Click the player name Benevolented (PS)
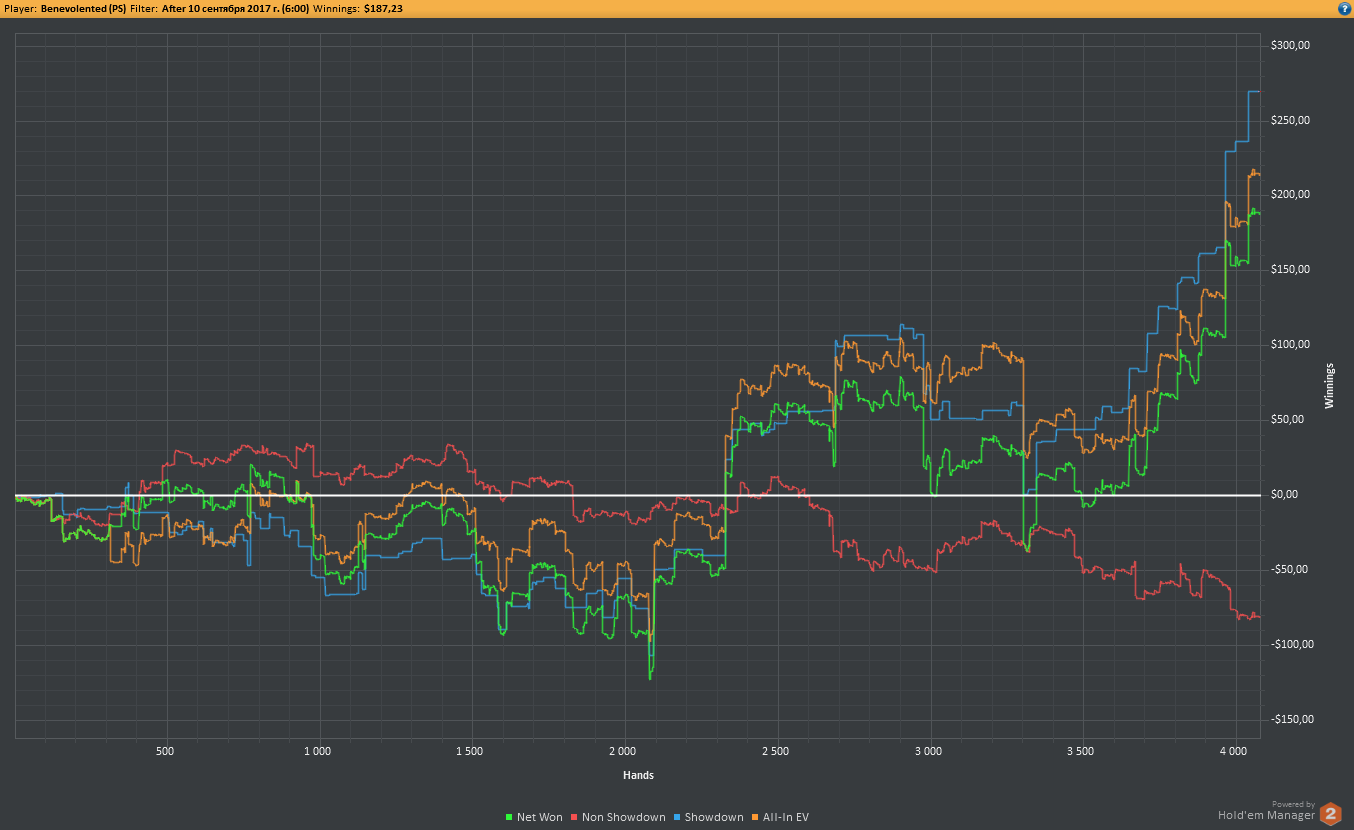This screenshot has height=830, width=1354. (x=83, y=8)
